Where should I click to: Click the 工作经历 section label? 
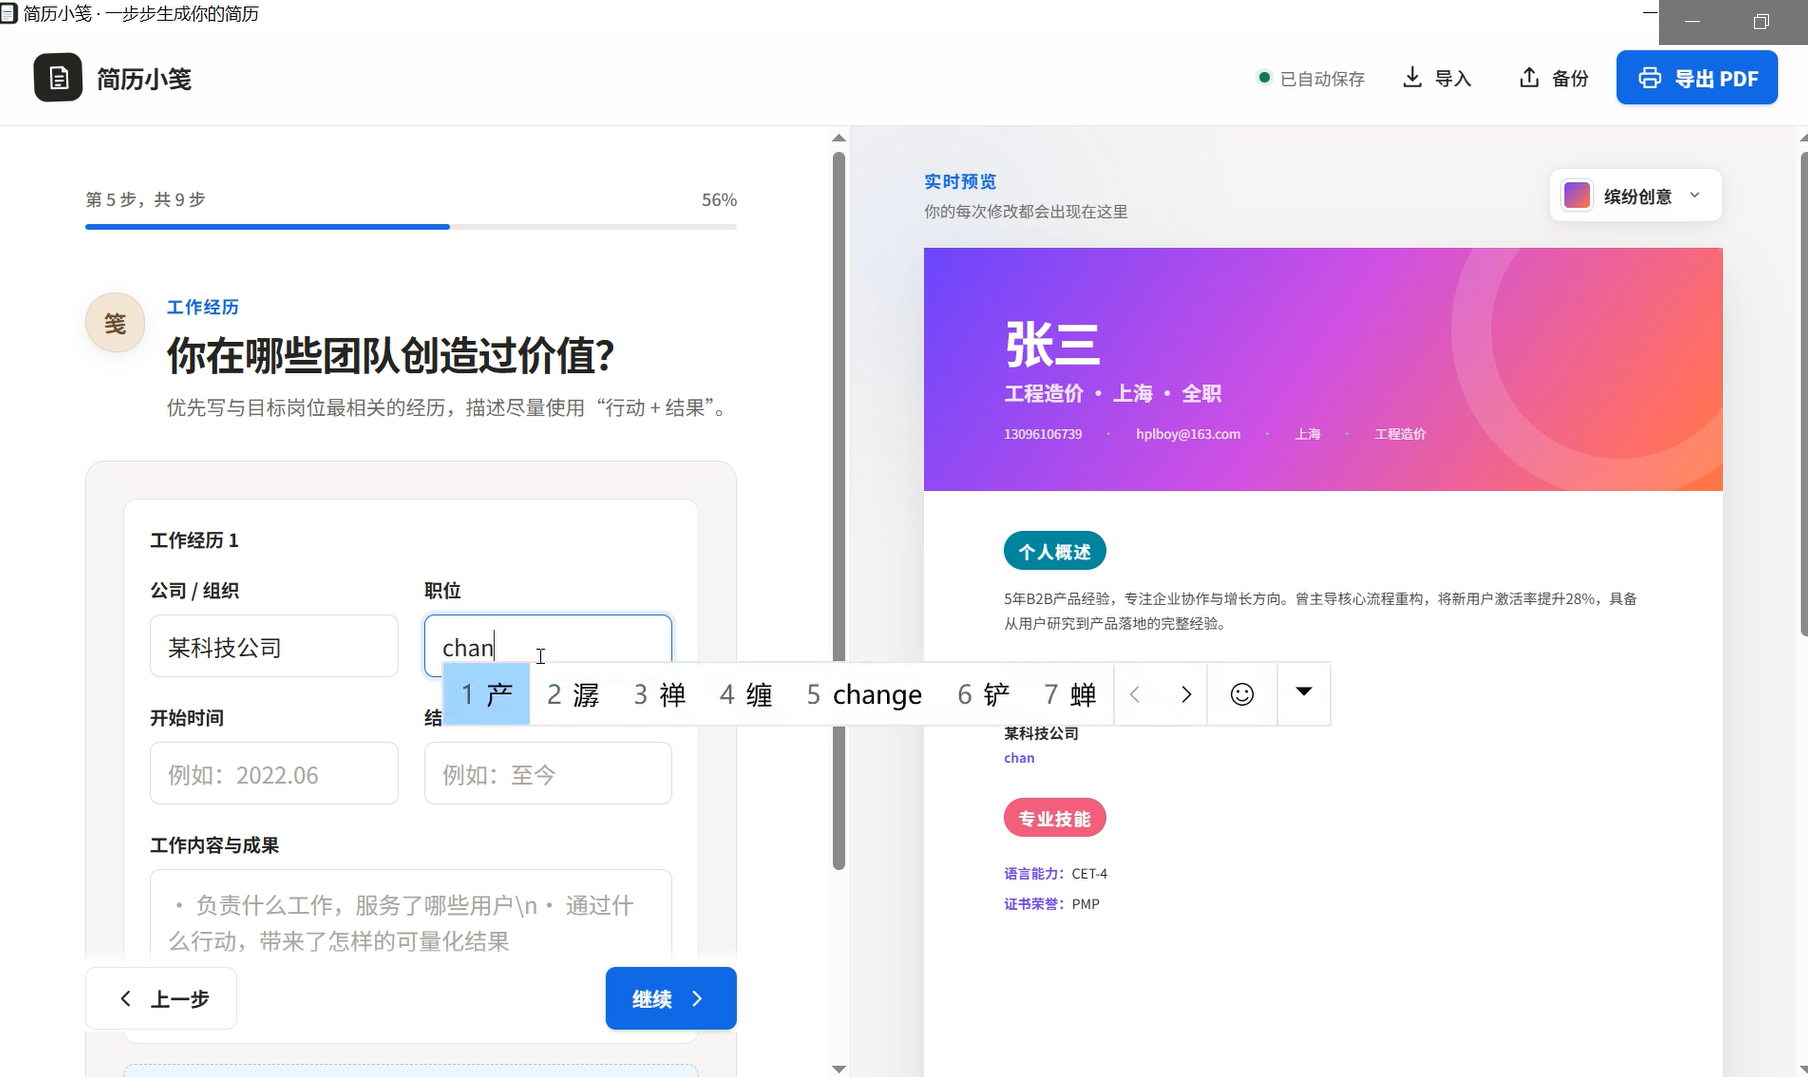(x=202, y=307)
